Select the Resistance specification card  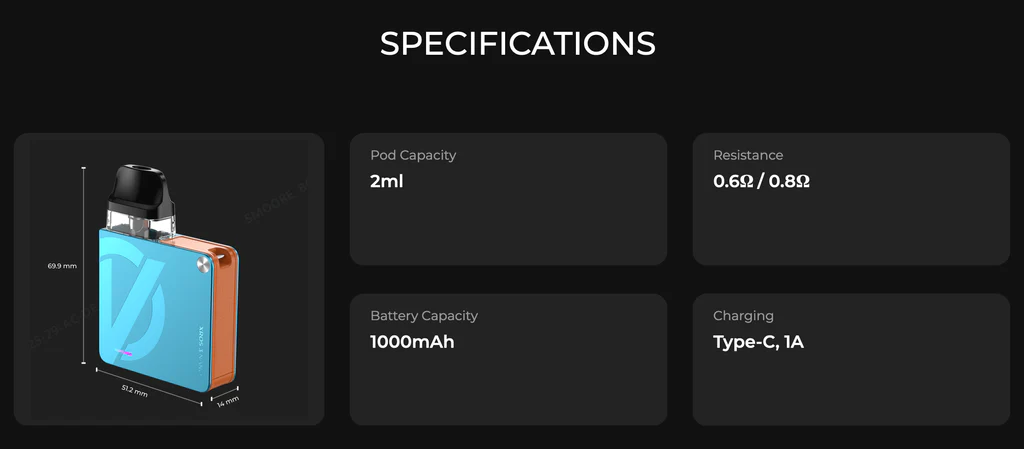(x=851, y=199)
